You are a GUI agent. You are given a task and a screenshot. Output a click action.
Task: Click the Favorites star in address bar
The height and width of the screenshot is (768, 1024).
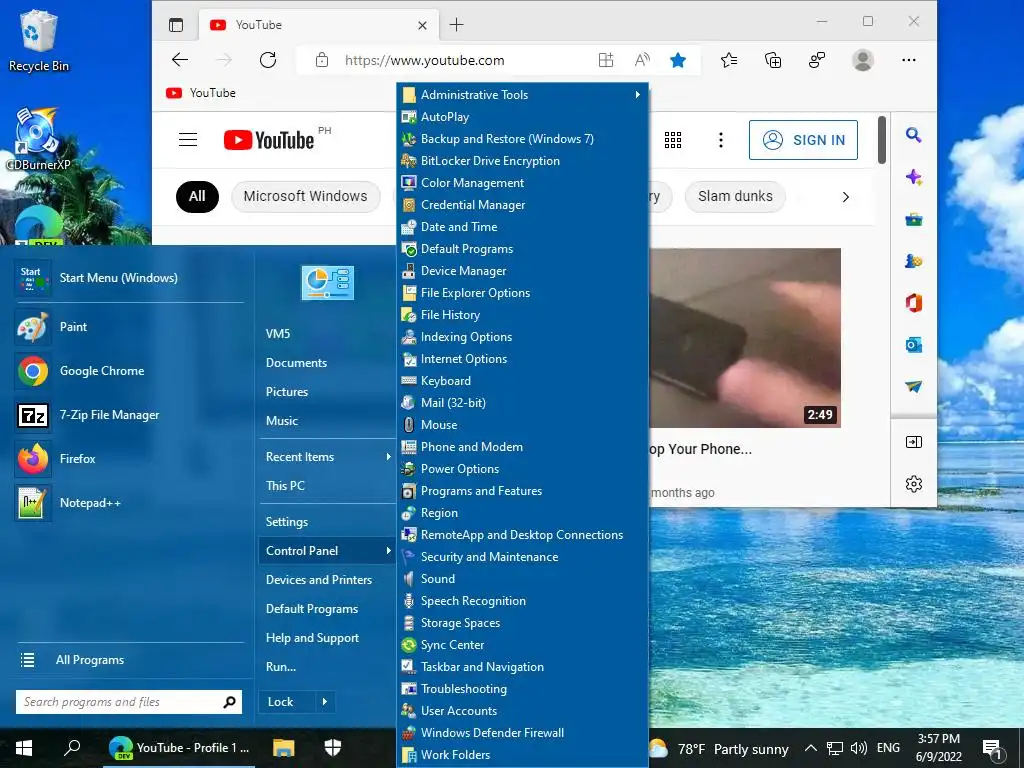click(678, 60)
